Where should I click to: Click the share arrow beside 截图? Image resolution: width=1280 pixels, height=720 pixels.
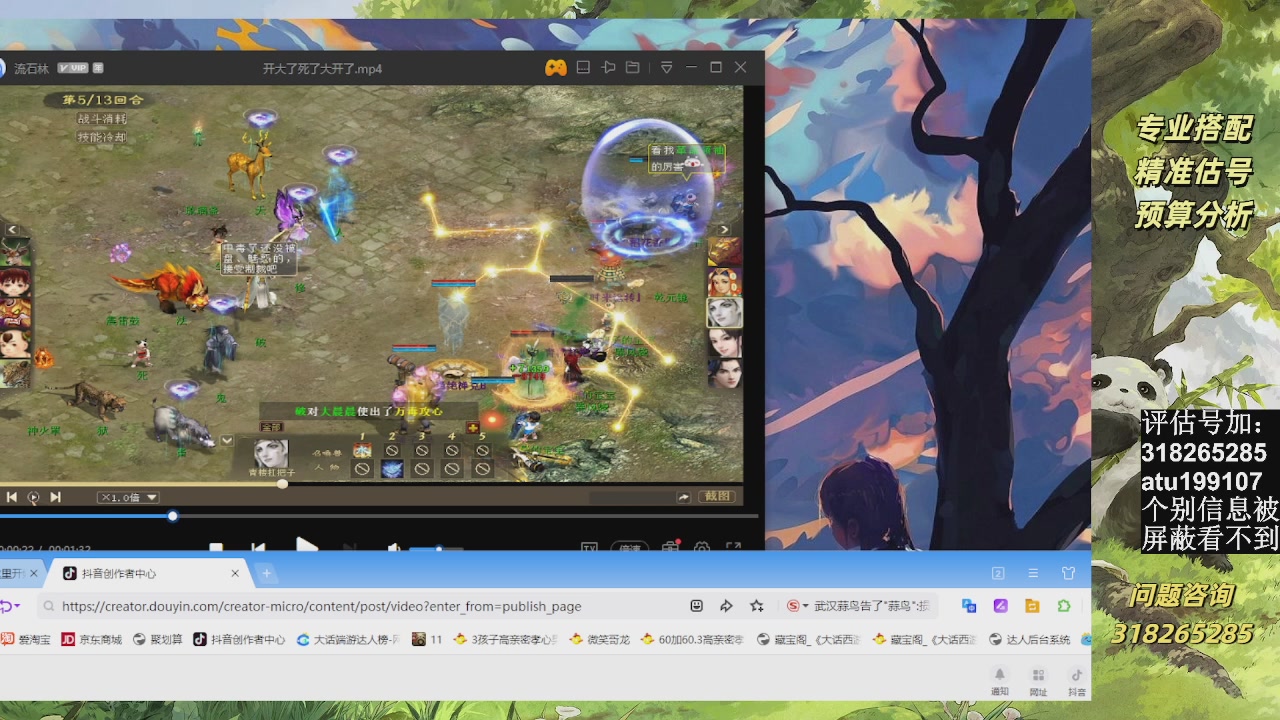[x=684, y=497]
